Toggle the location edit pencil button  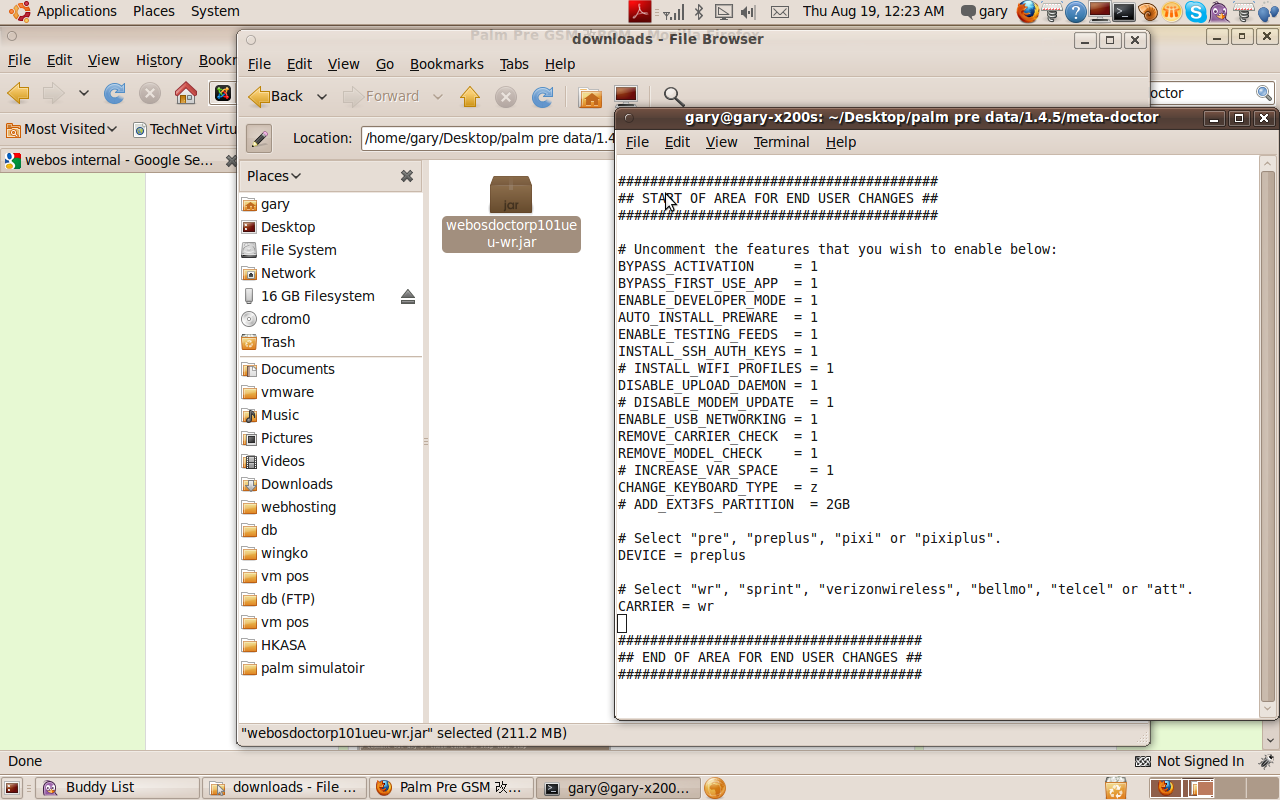click(259, 138)
